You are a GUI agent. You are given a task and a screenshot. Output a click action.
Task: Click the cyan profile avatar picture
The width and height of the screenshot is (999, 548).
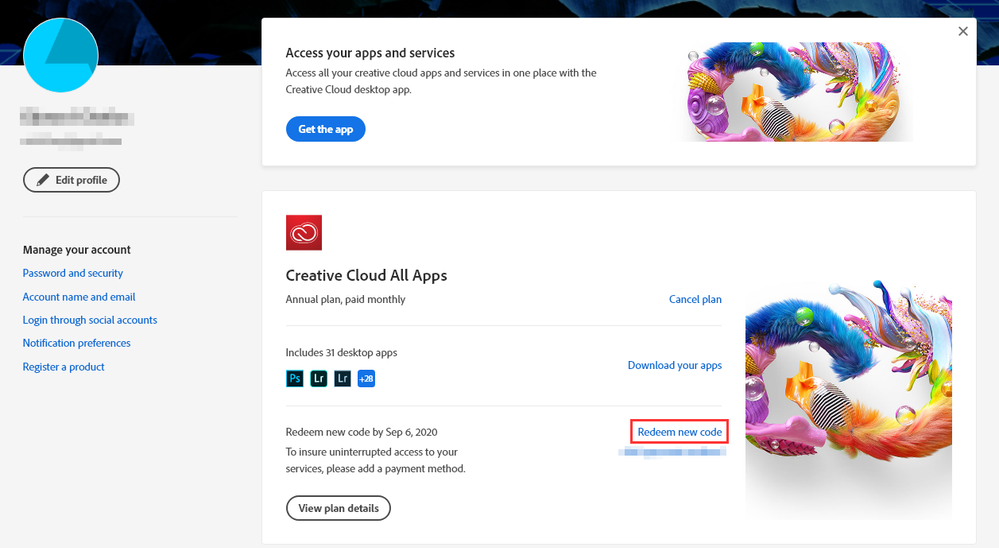(x=60, y=56)
